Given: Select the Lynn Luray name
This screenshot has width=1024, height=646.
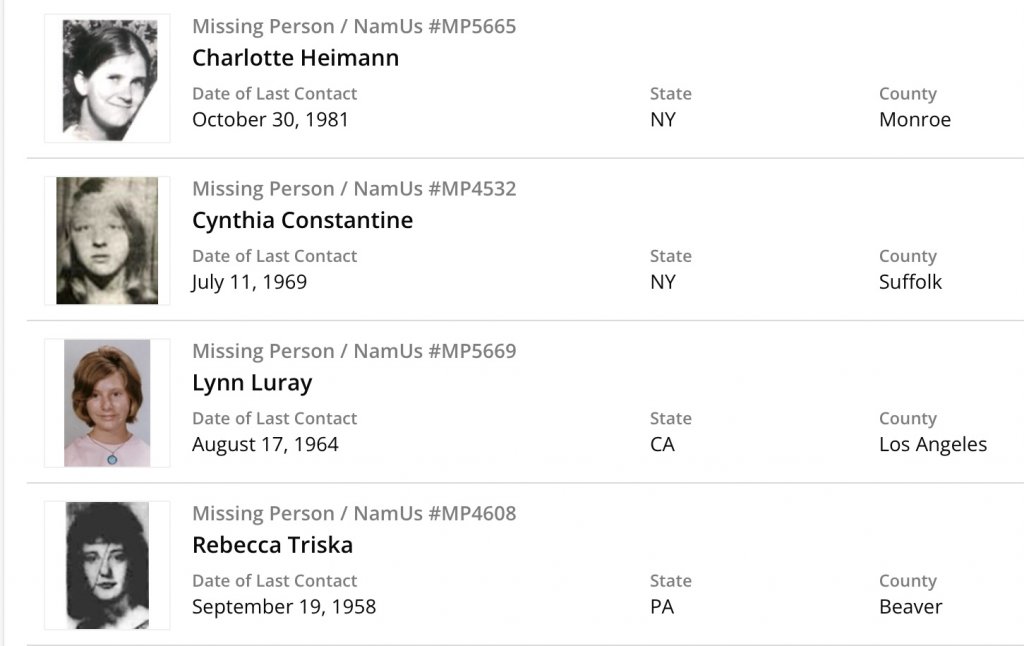Looking at the screenshot, I should click(252, 383).
